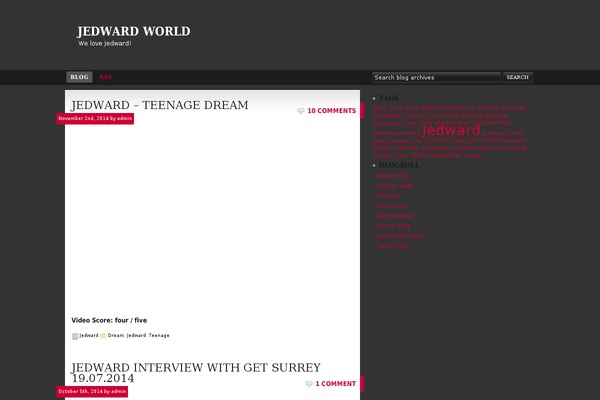Select the Celebrity tag

point(514,108)
